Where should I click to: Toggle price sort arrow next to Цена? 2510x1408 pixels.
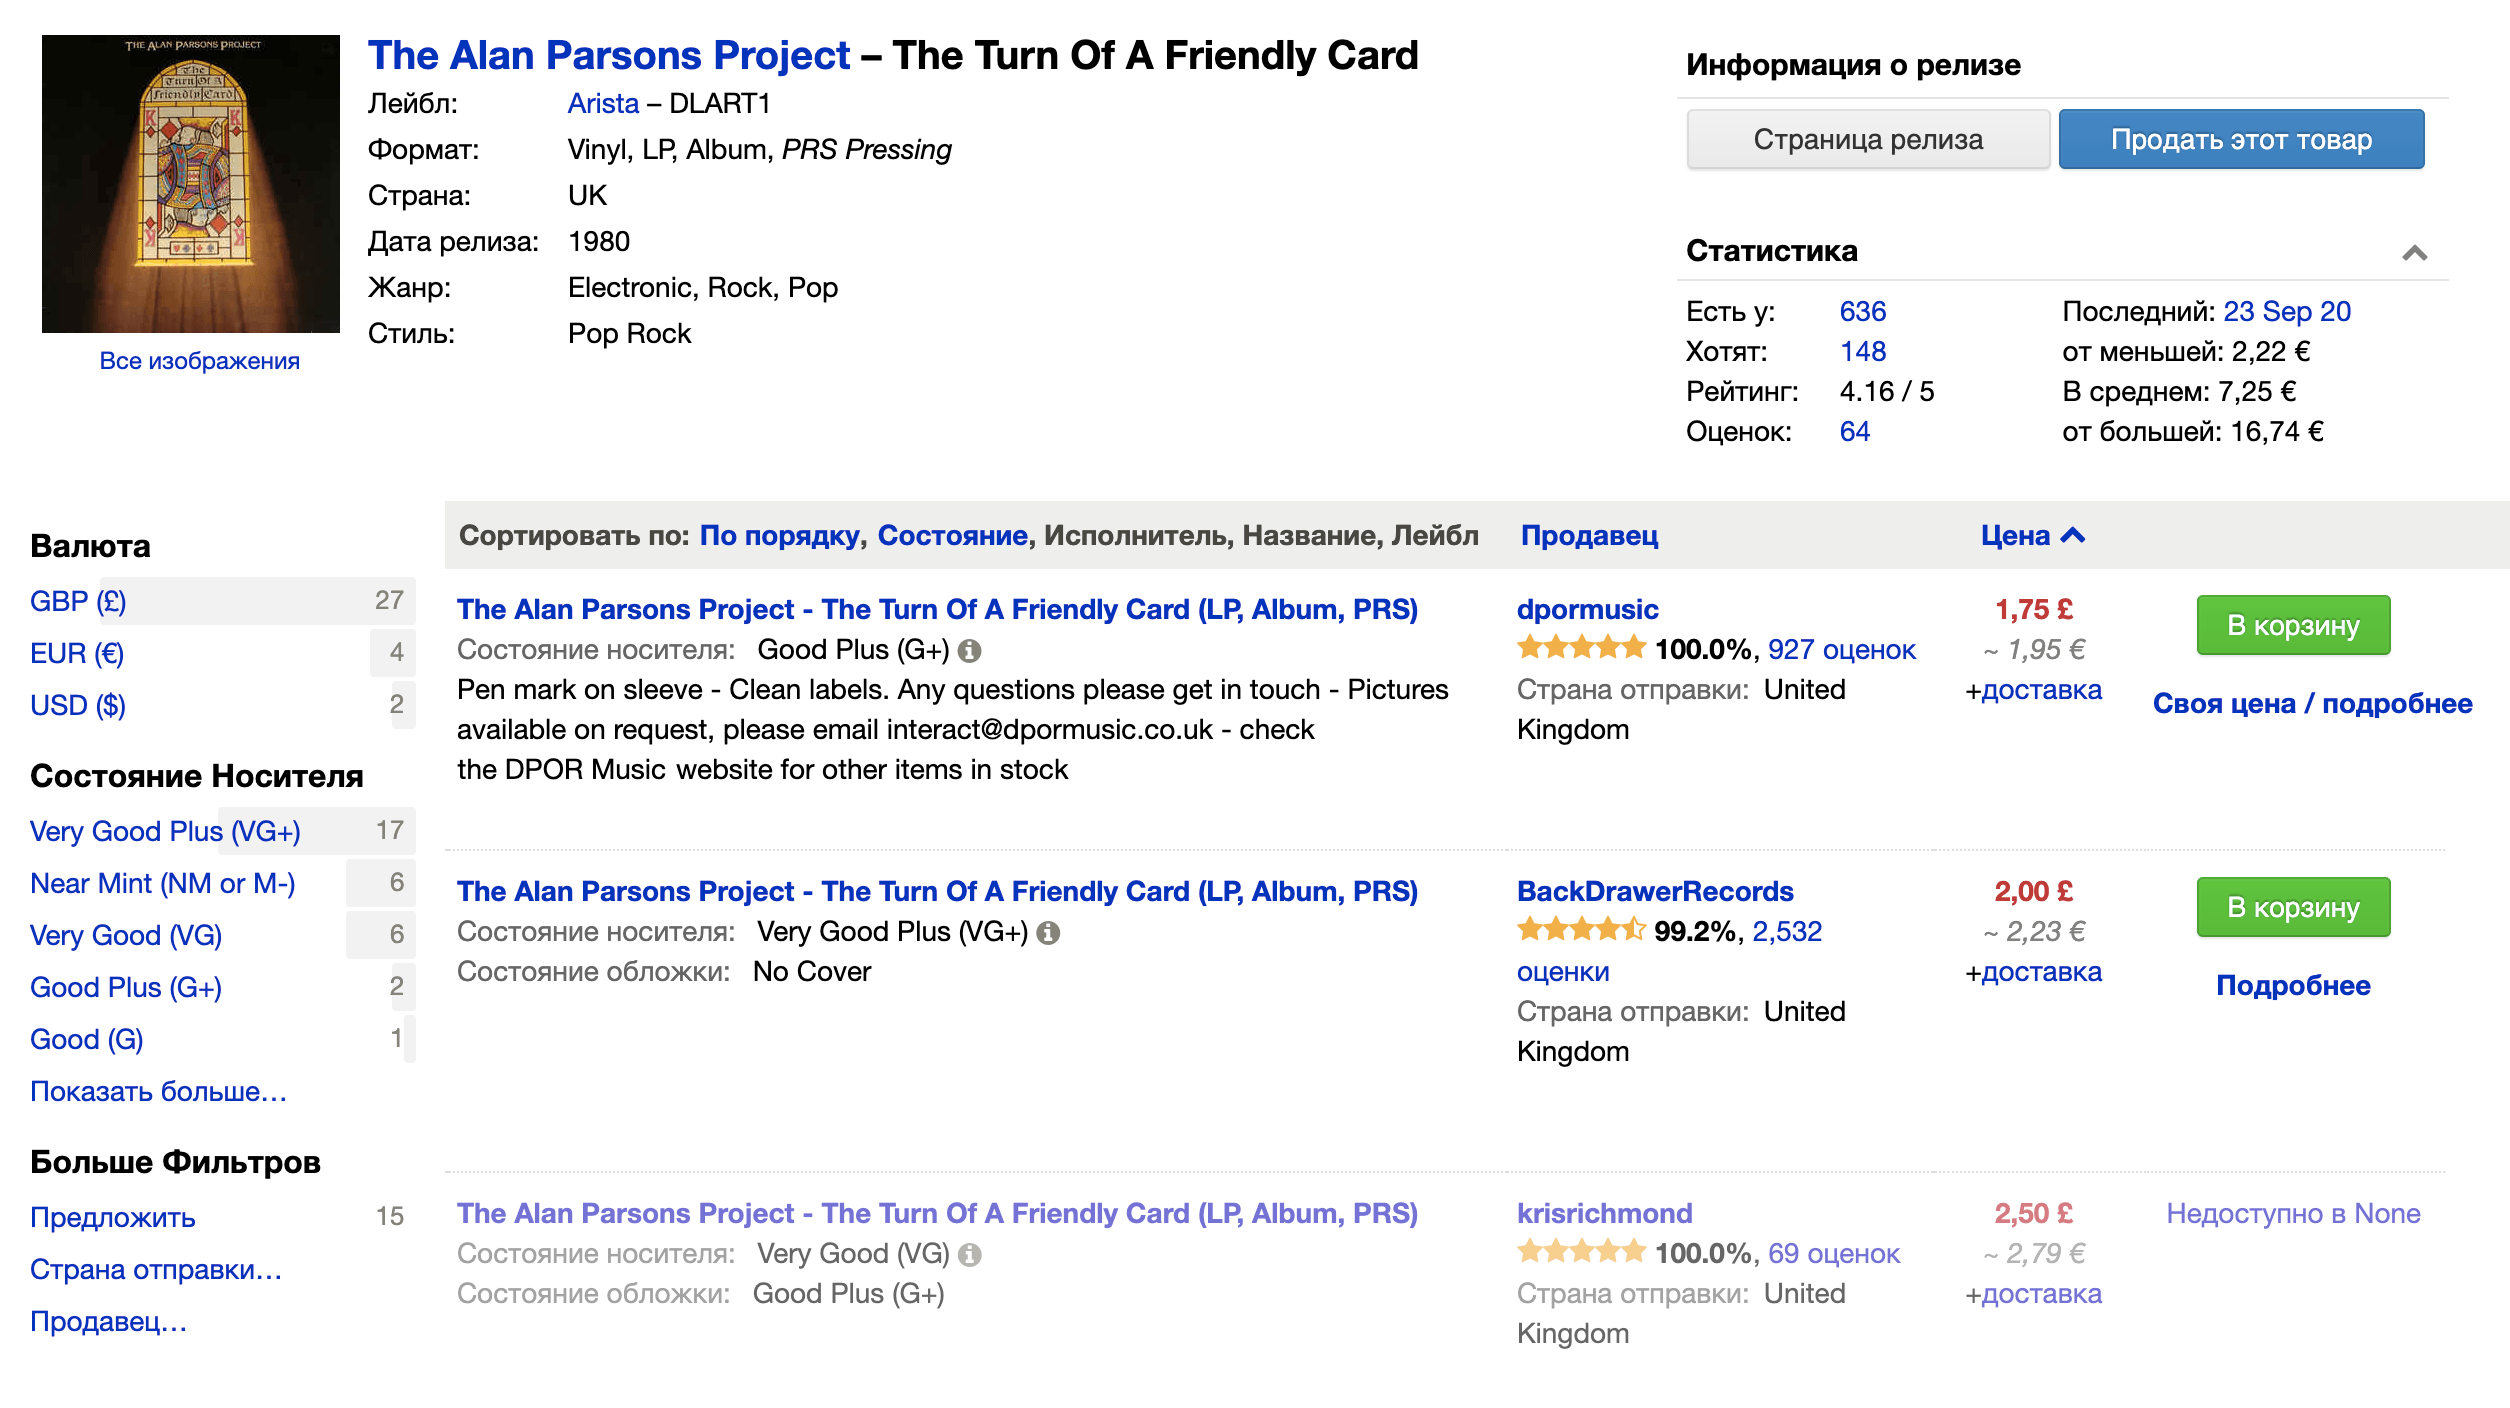pos(2074,535)
